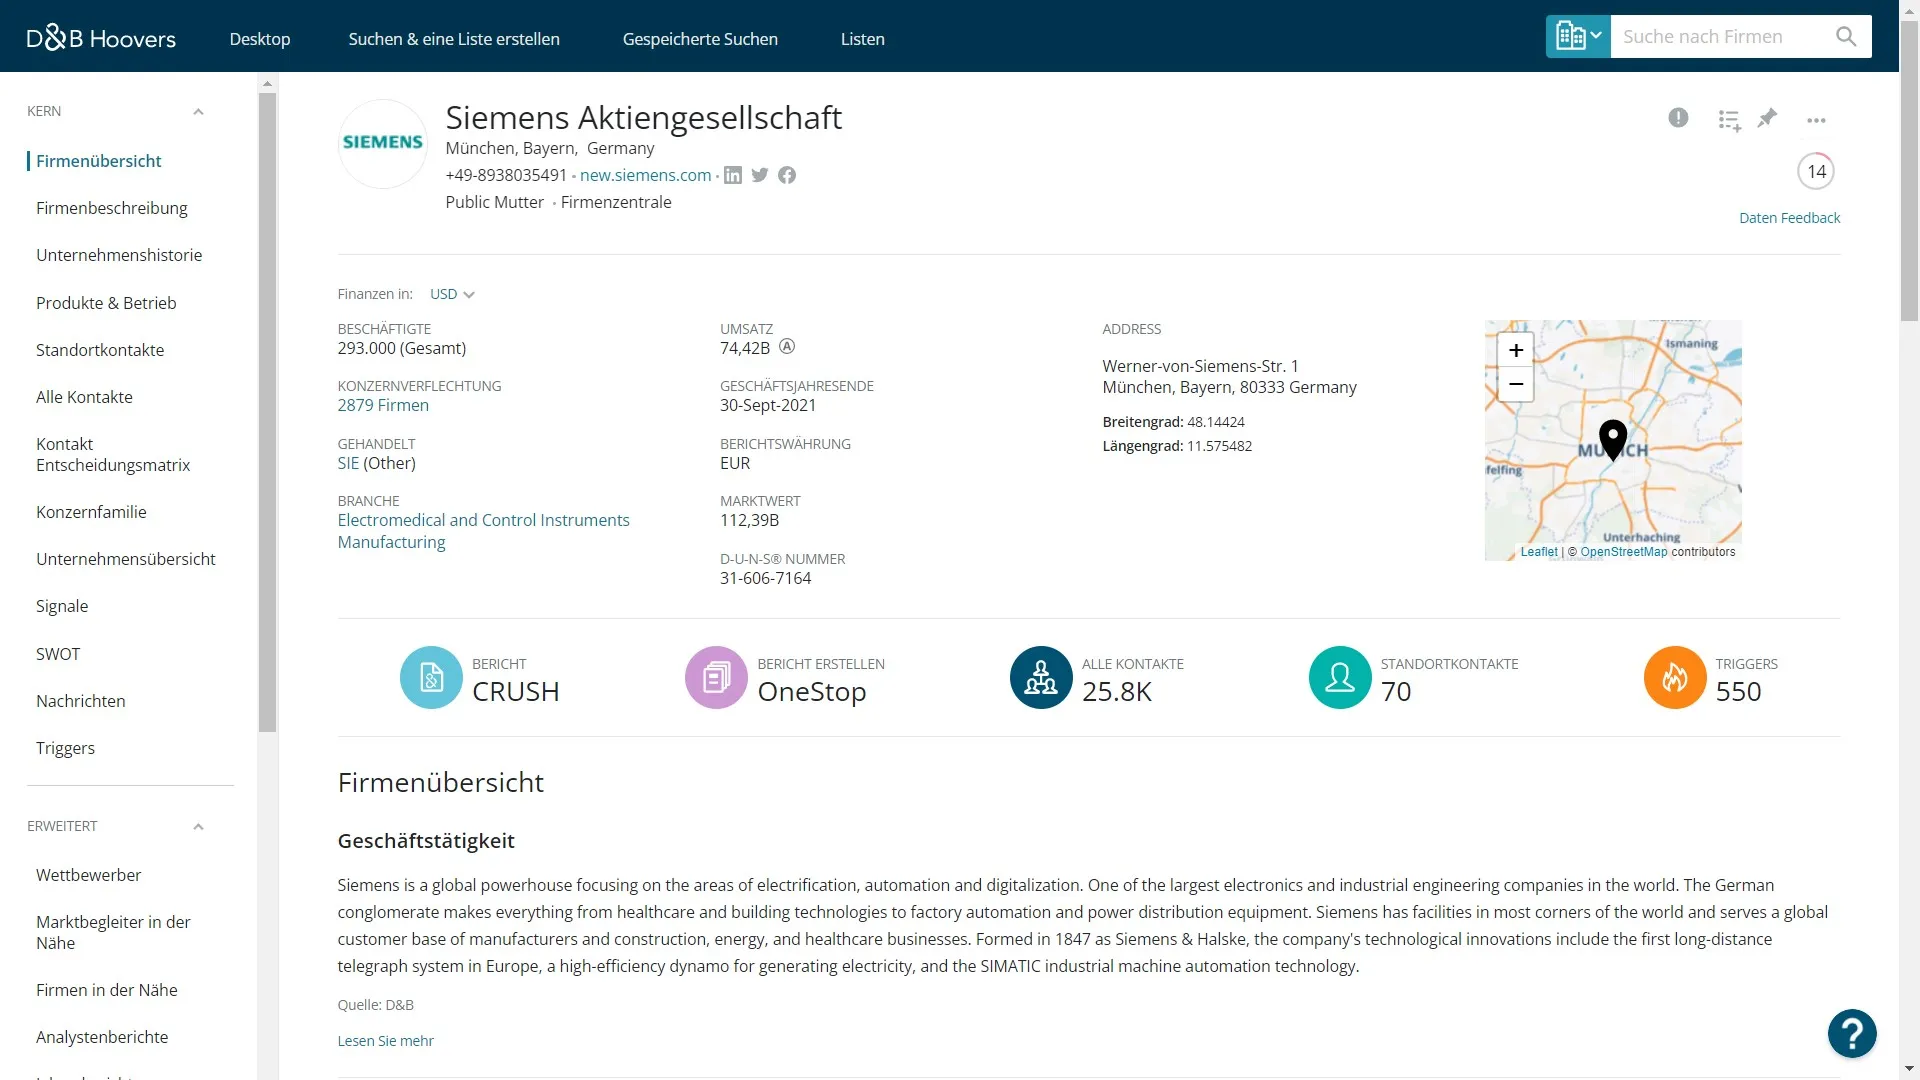
Task: Click the help question mark button
Action: point(1851,1033)
